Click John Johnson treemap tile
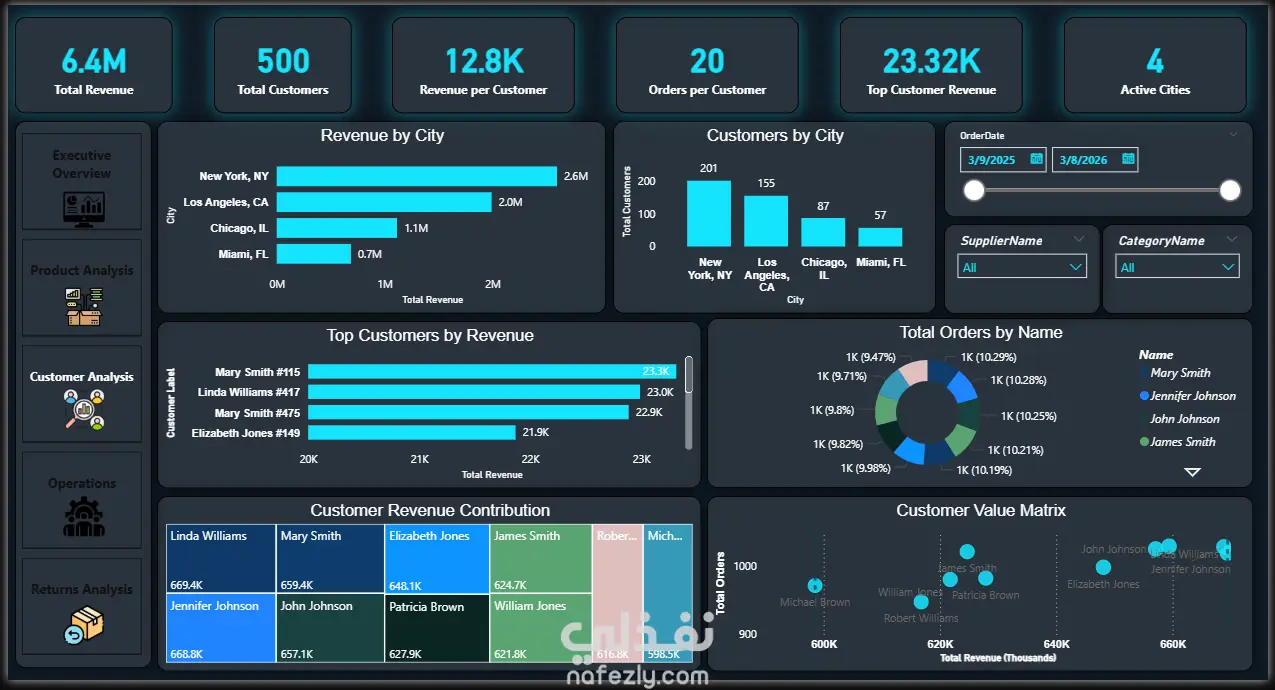 point(330,628)
